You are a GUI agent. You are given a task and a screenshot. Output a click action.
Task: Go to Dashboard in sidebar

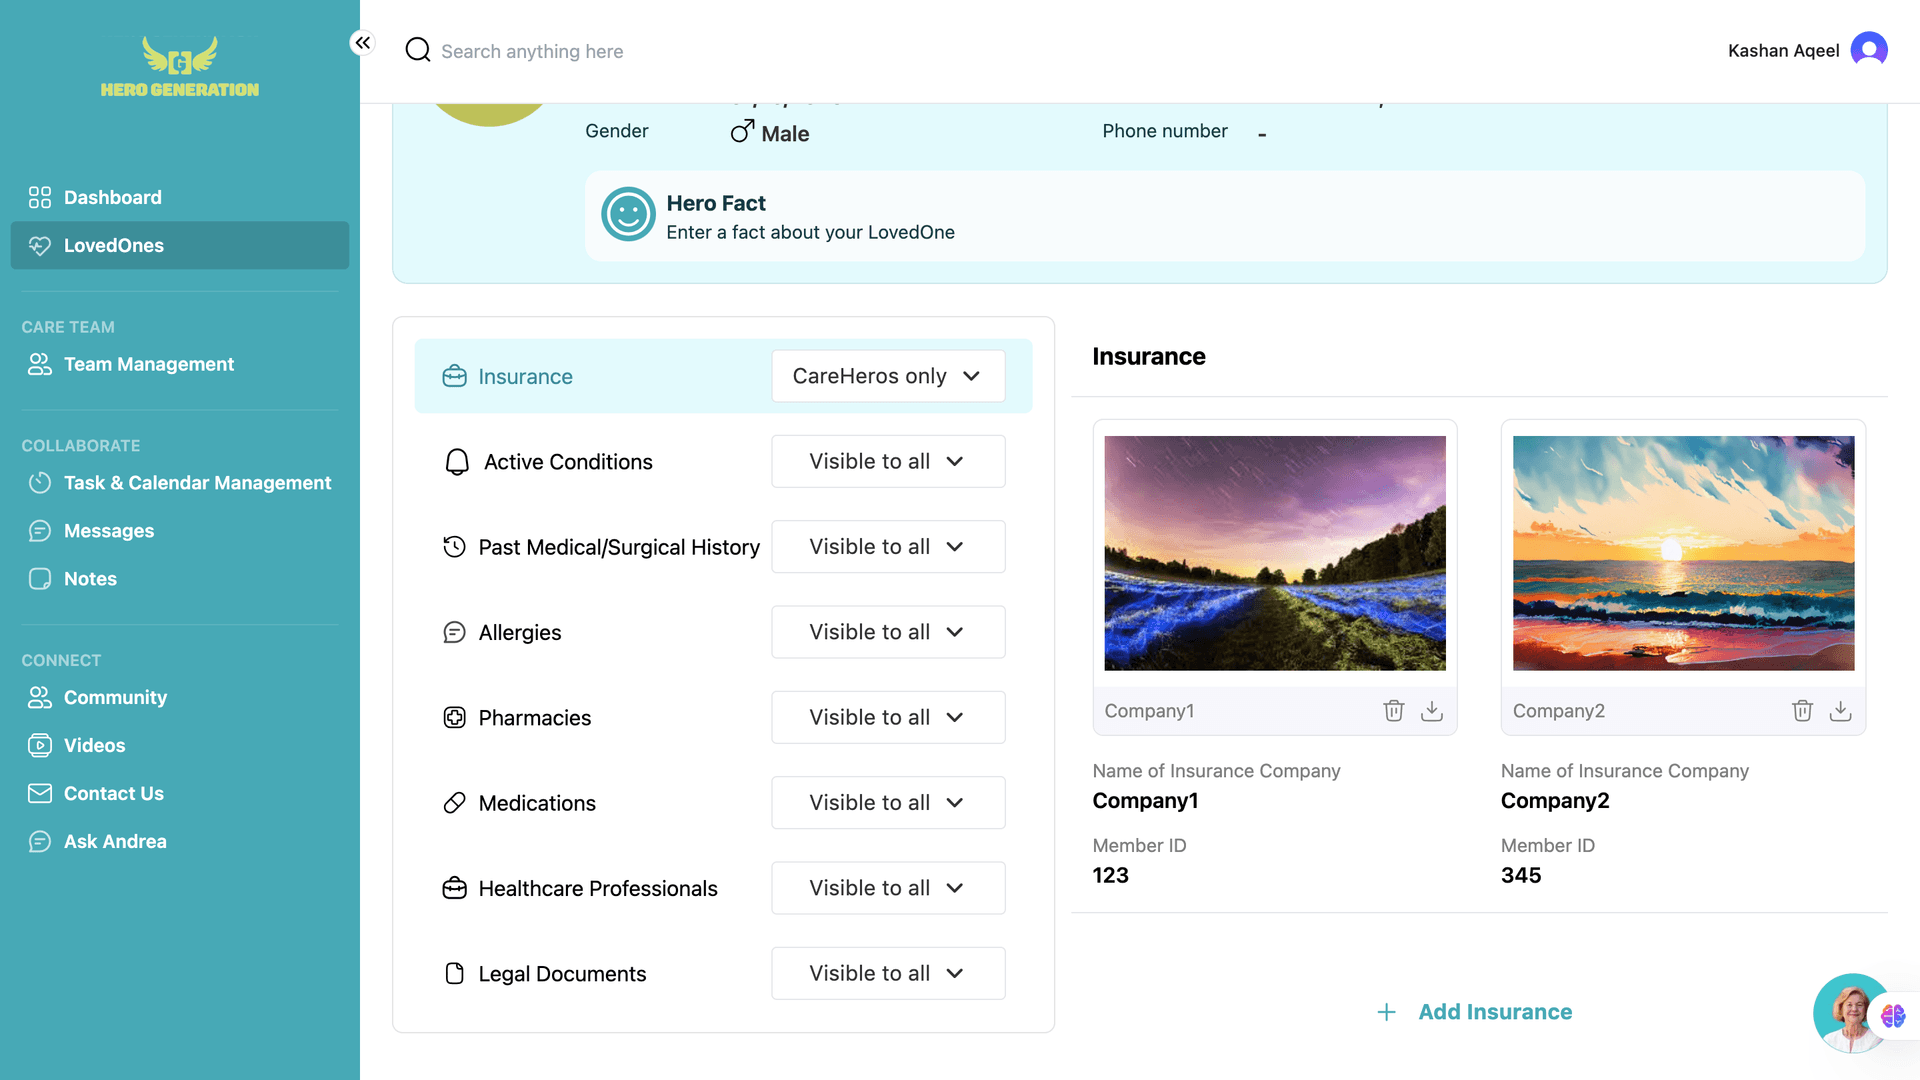pos(112,197)
